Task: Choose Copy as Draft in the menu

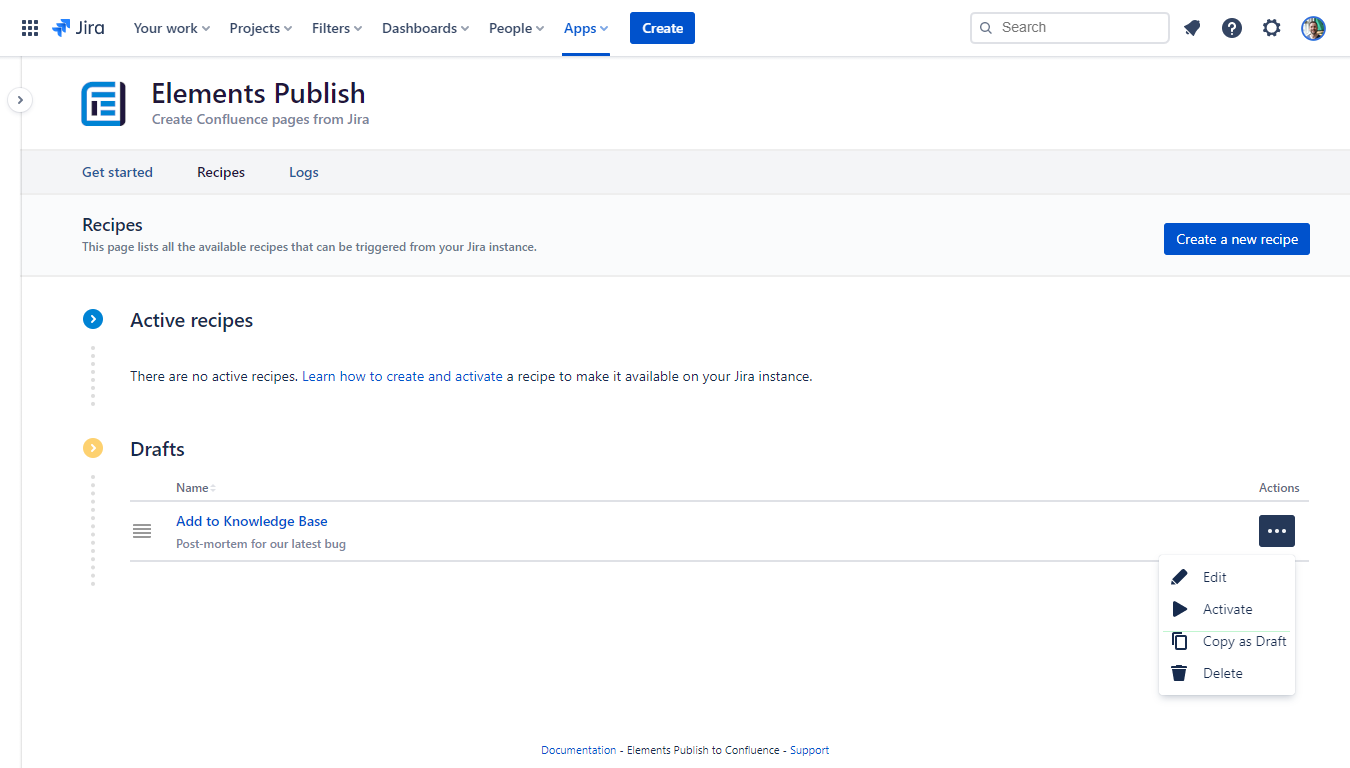Action: tap(1243, 641)
